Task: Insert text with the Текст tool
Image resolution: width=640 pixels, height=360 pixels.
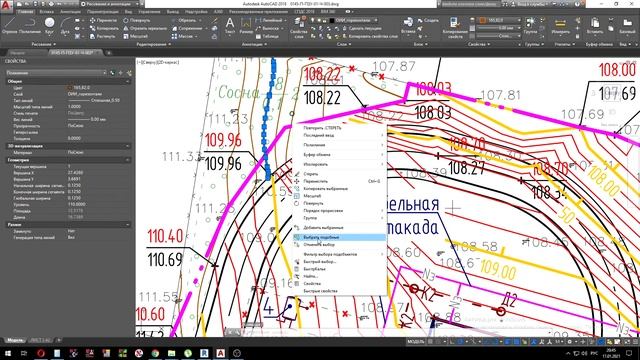Action: pyautogui.click(x=230, y=26)
